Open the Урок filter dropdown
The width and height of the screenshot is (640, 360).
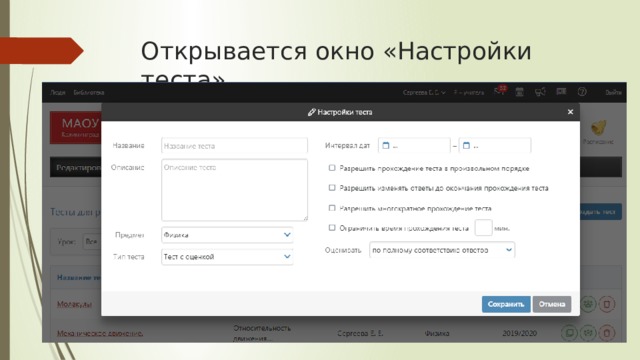tap(92, 242)
